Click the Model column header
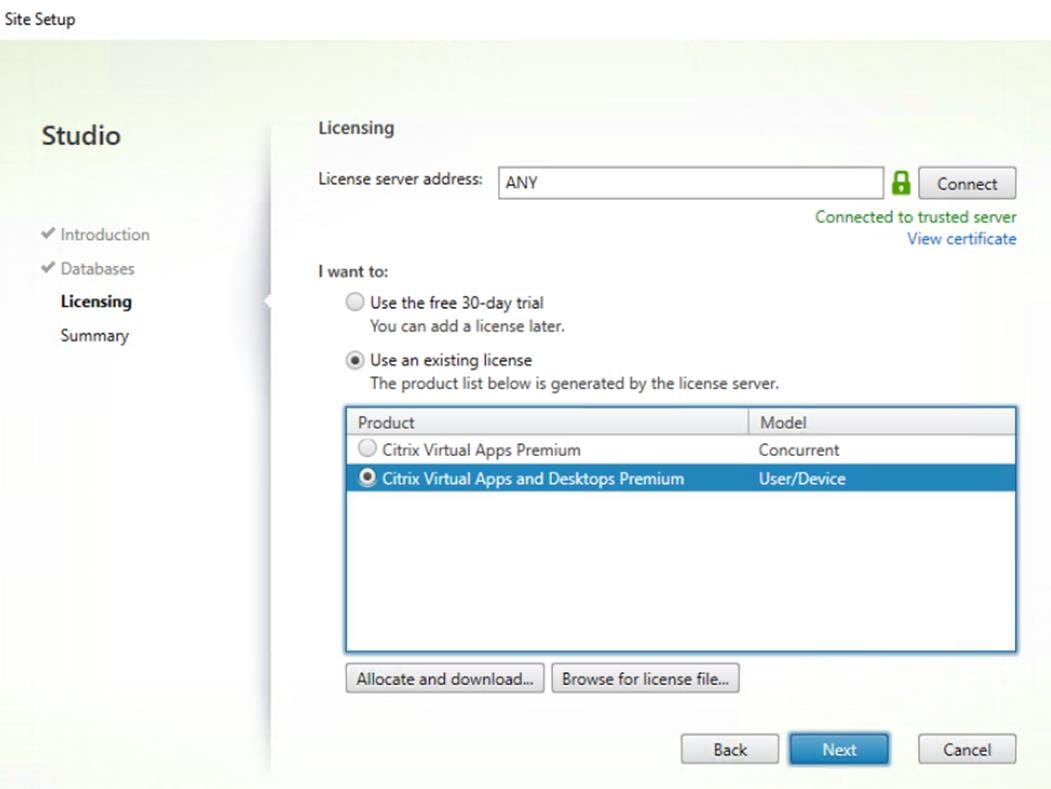1051x789 pixels. point(881,422)
